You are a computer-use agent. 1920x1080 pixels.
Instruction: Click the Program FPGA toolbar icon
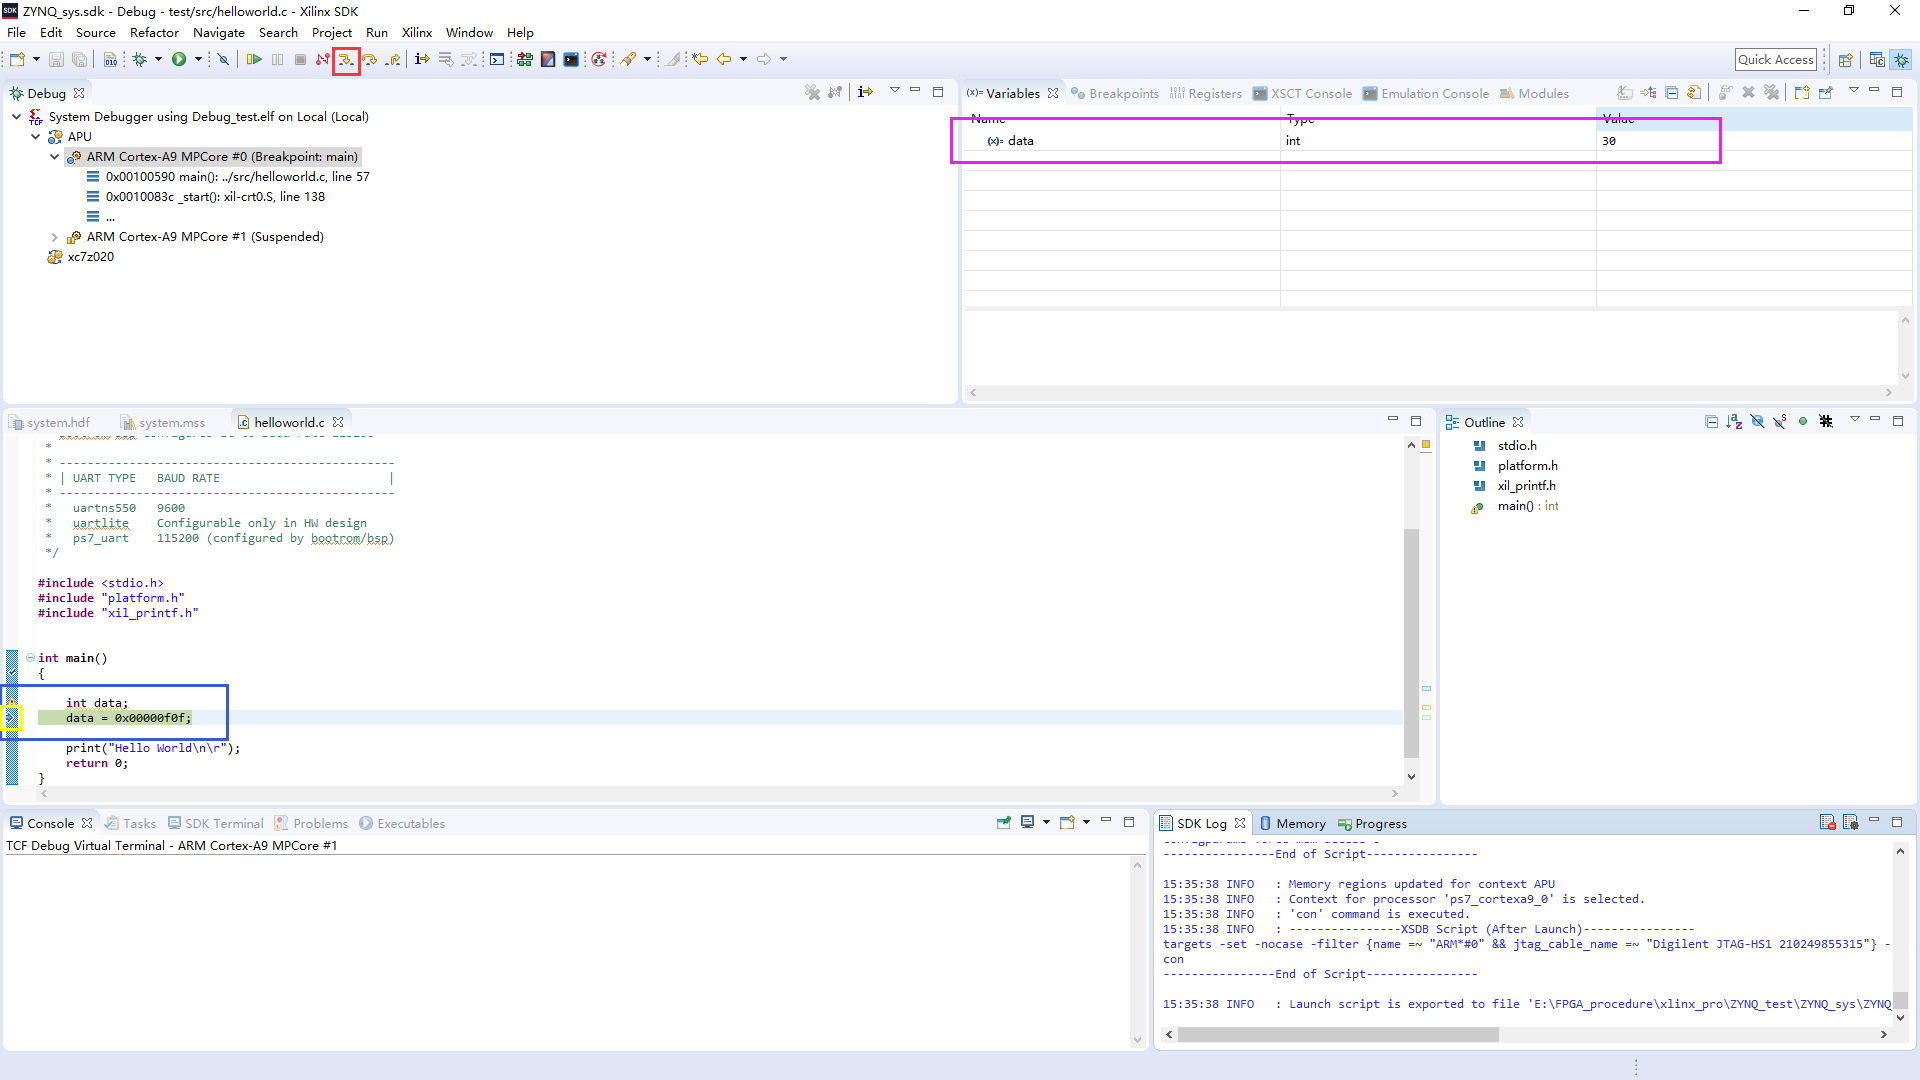pyautogui.click(x=524, y=60)
